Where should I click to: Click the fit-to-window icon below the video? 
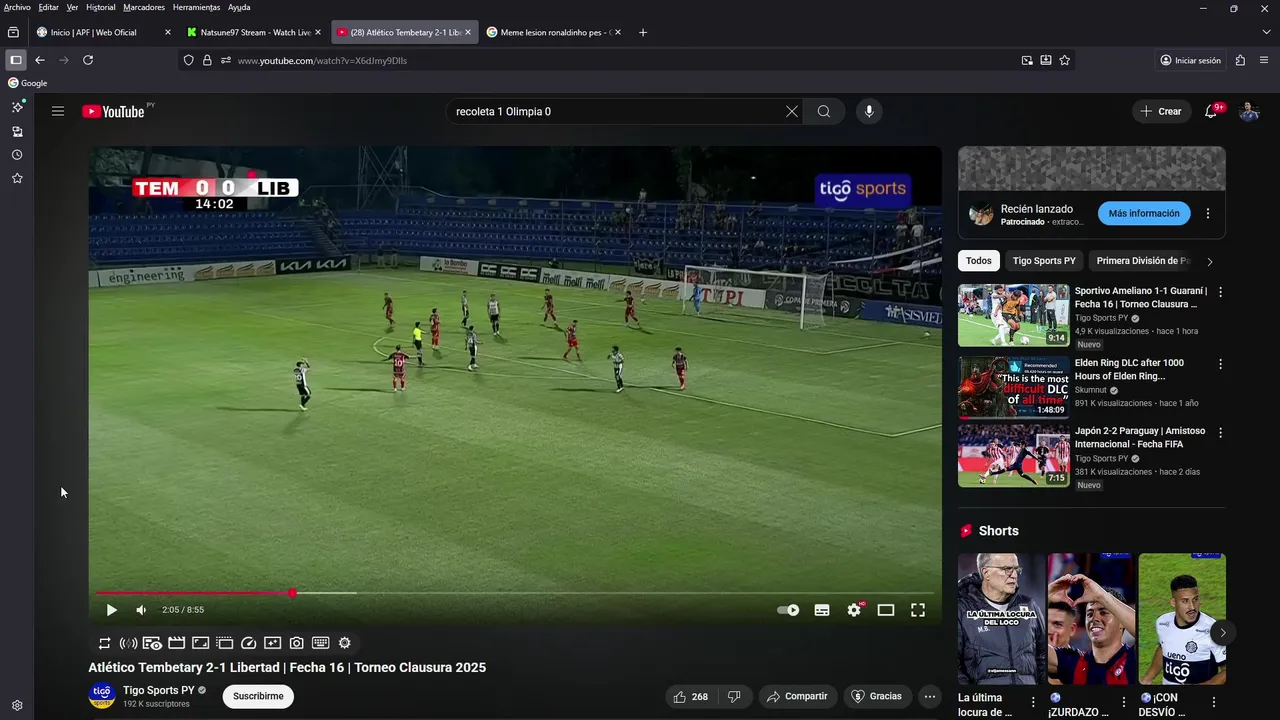click(x=200, y=643)
